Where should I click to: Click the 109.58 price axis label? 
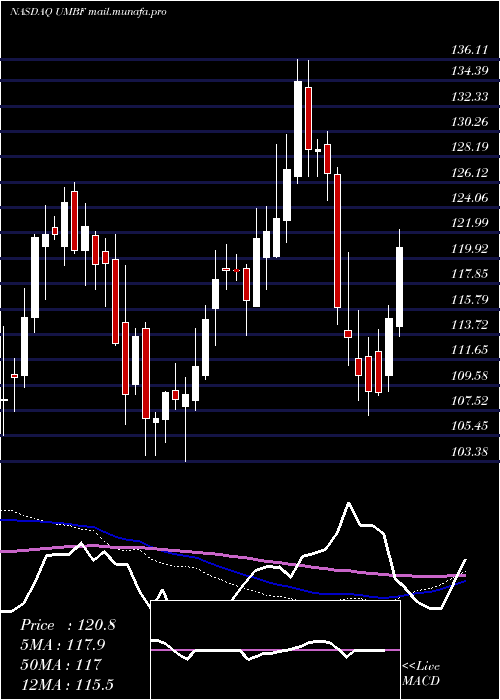click(470, 375)
